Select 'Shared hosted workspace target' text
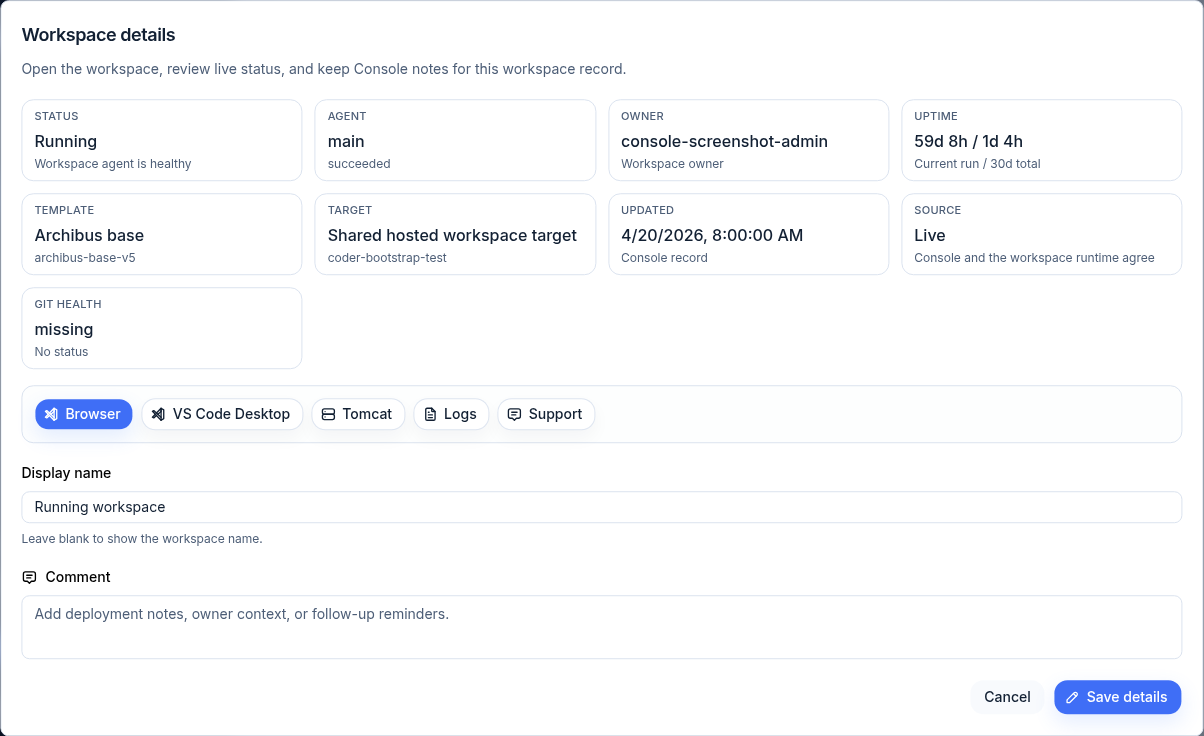Image resolution: width=1204 pixels, height=736 pixels. coord(452,236)
